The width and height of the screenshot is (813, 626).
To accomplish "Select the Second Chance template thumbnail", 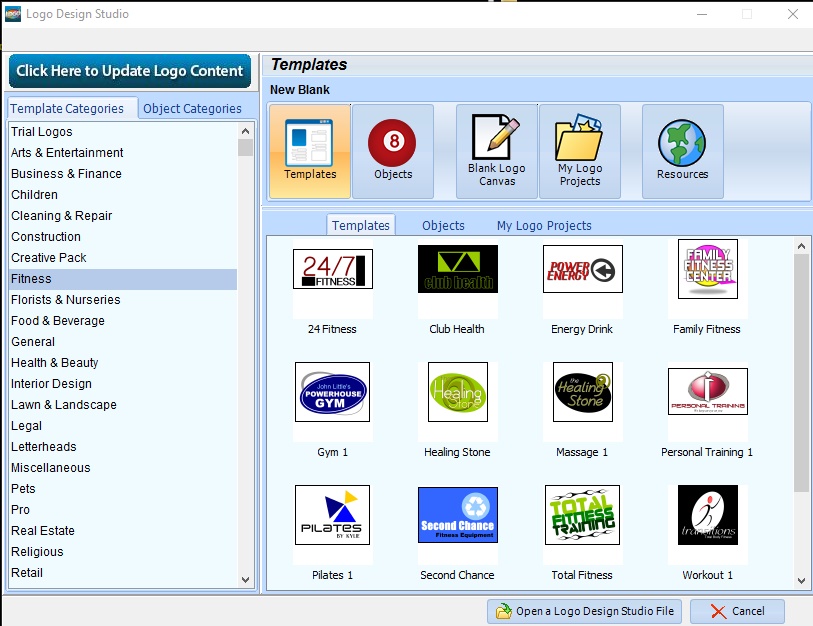I will pyautogui.click(x=458, y=515).
